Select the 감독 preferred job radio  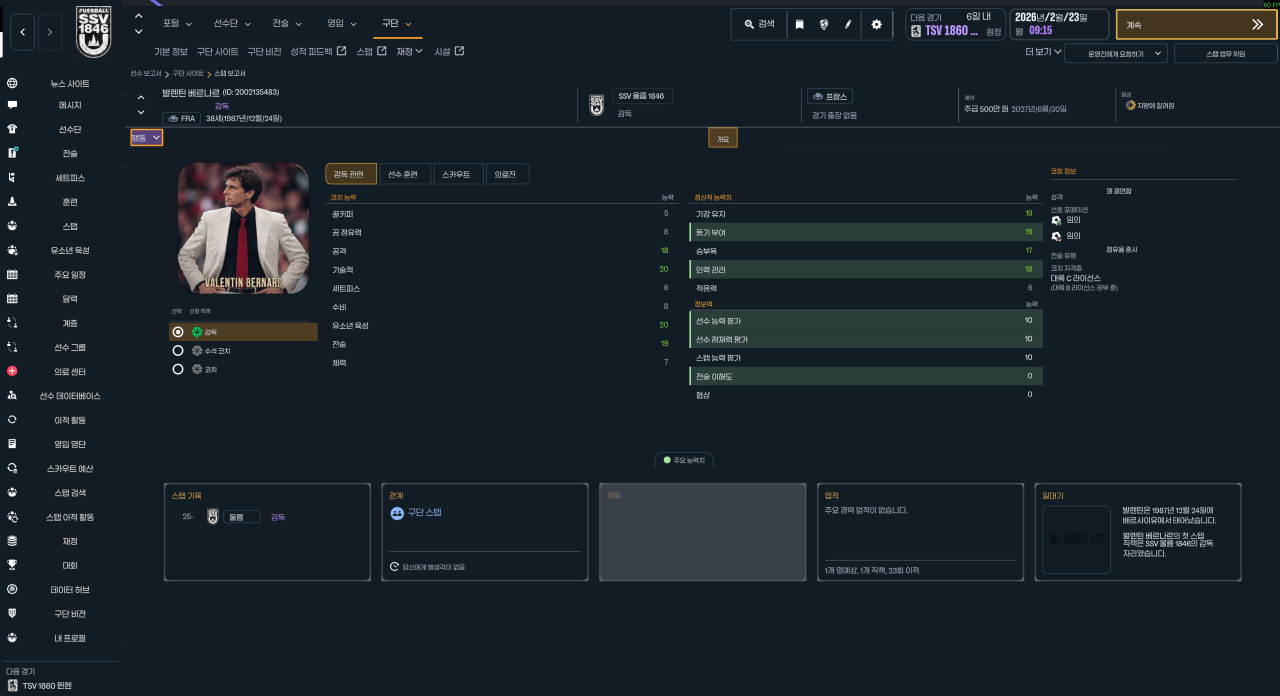click(x=178, y=332)
